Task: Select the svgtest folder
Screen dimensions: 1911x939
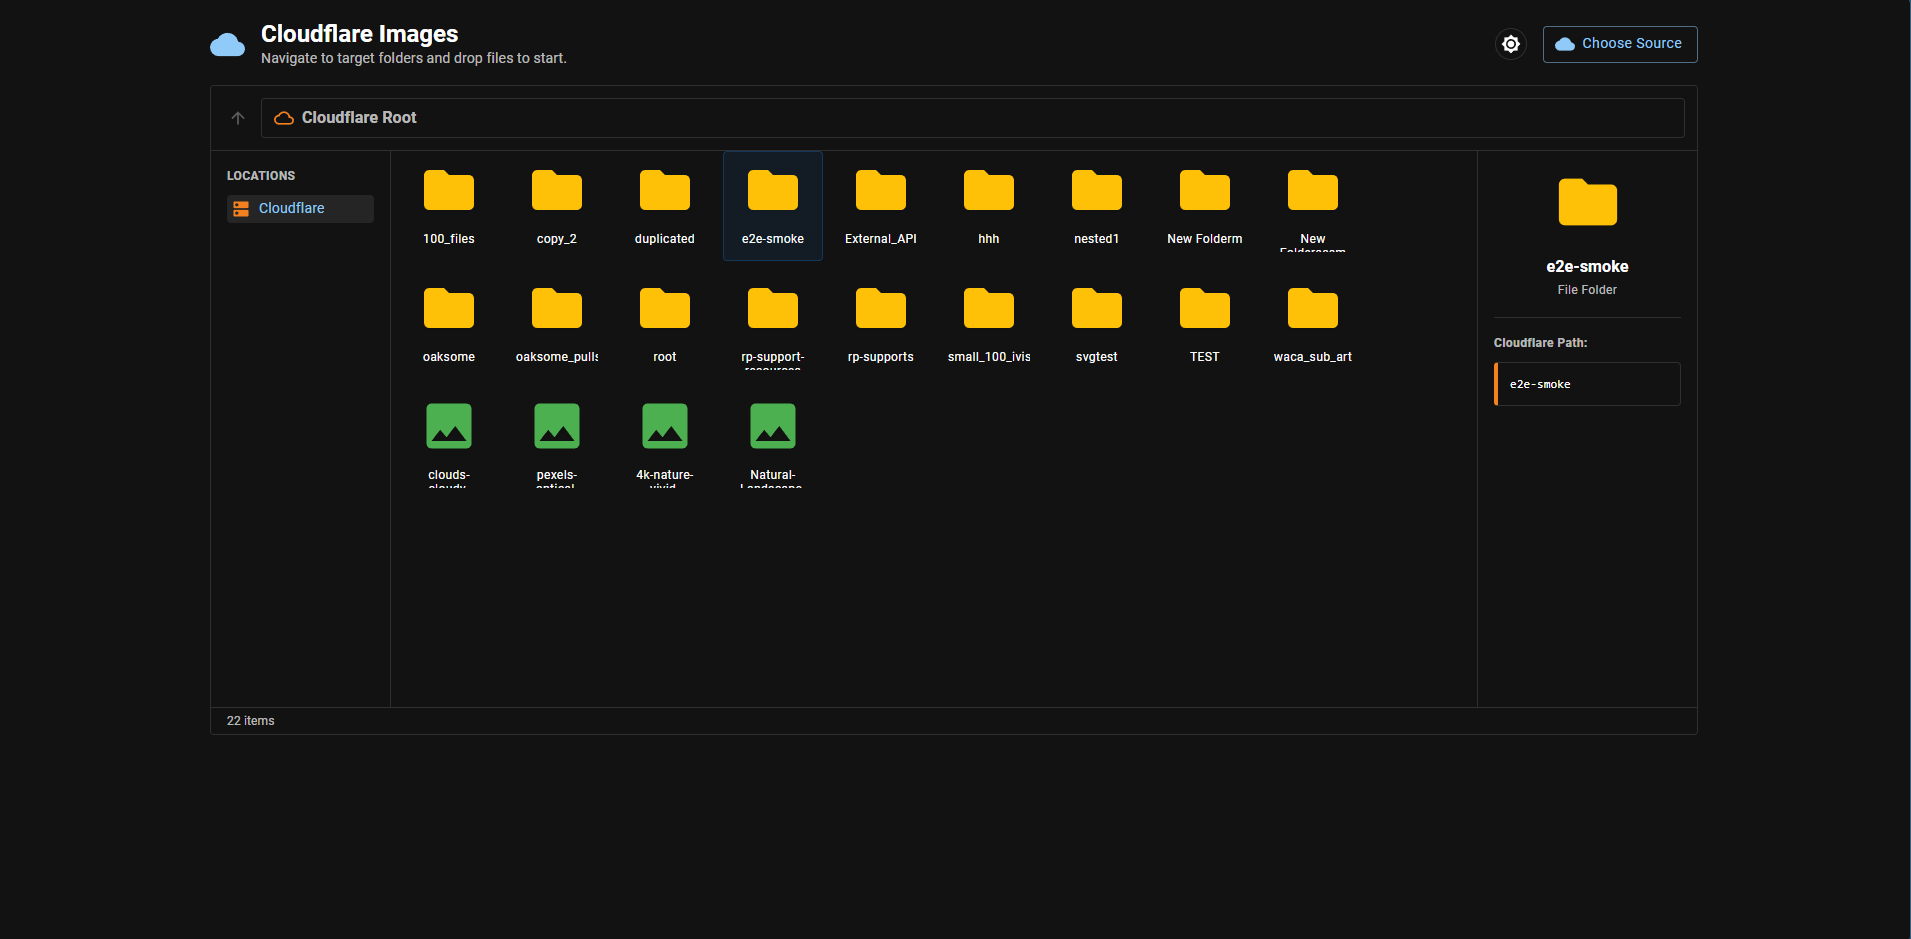Action: (1097, 324)
